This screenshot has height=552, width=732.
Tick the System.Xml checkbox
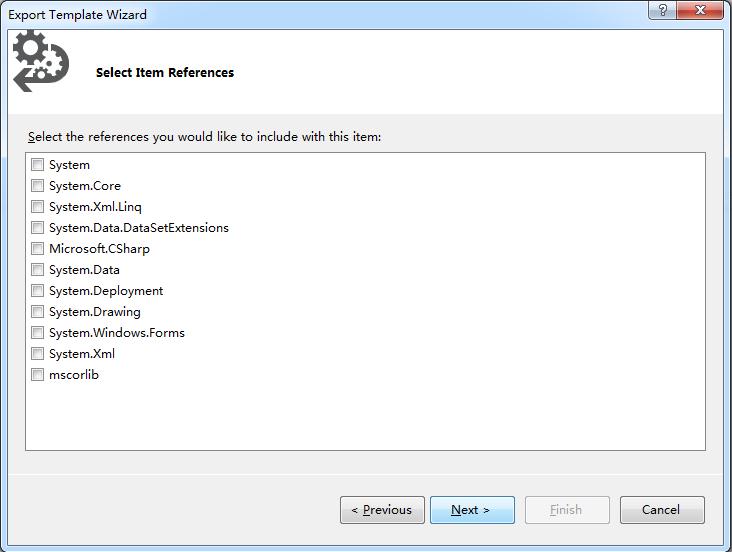click(37, 354)
